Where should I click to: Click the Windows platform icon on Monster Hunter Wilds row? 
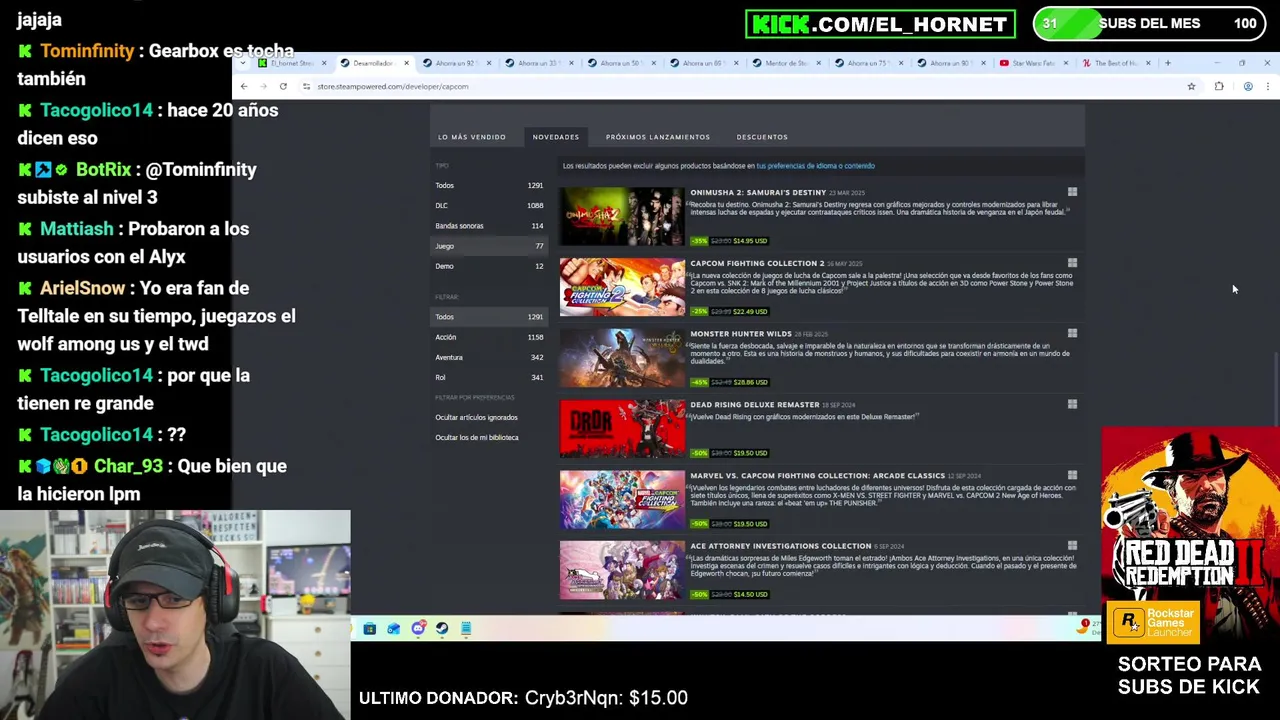click(1072, 333)
